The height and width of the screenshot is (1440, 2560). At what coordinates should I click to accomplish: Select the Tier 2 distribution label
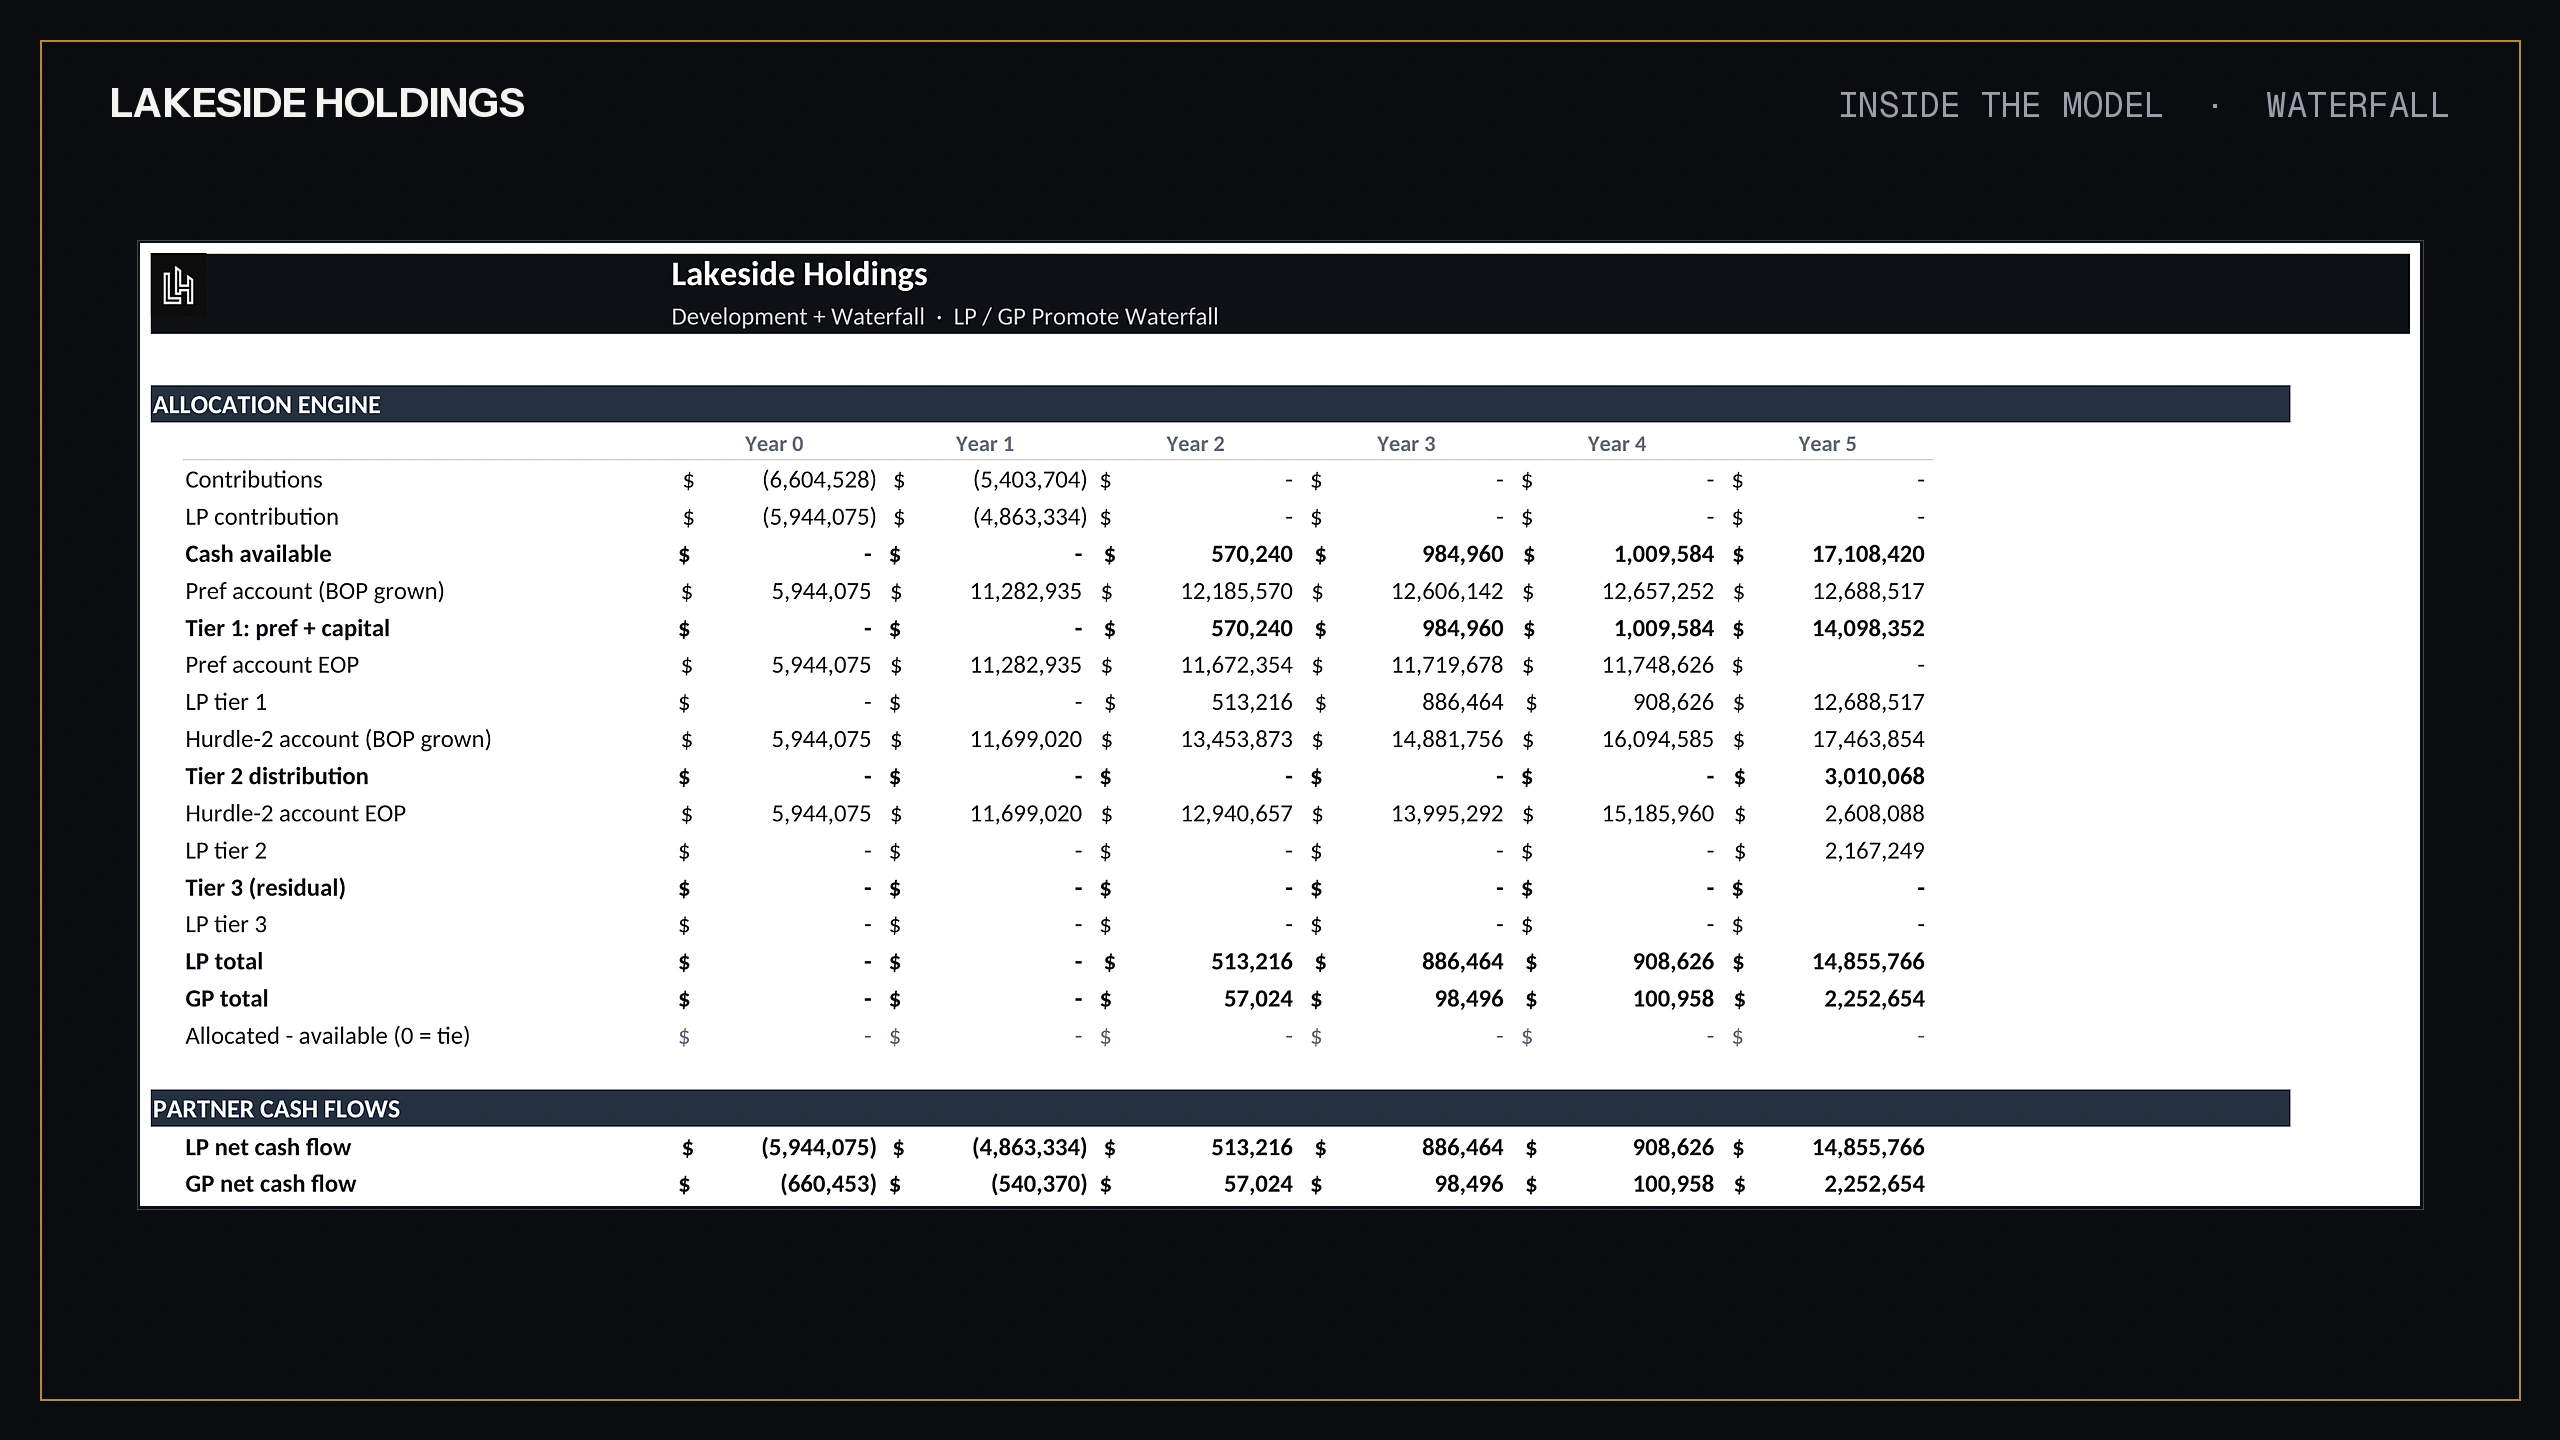(277, 775)
